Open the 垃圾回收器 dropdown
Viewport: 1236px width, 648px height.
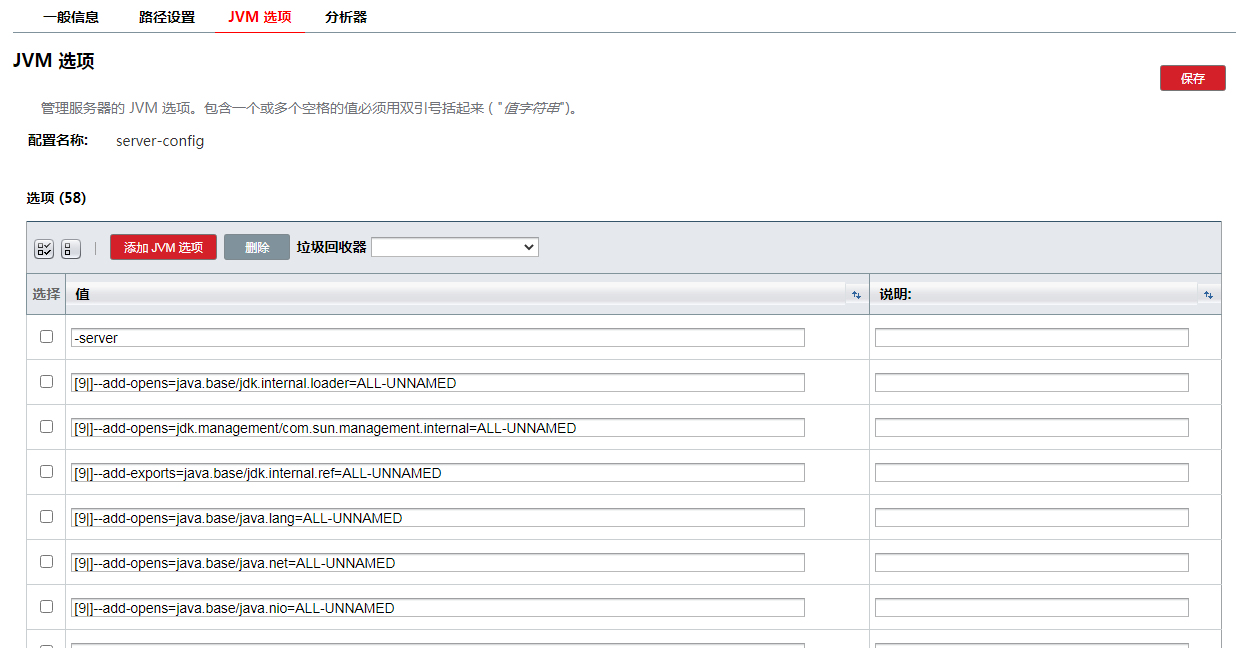tap(454, 247)
